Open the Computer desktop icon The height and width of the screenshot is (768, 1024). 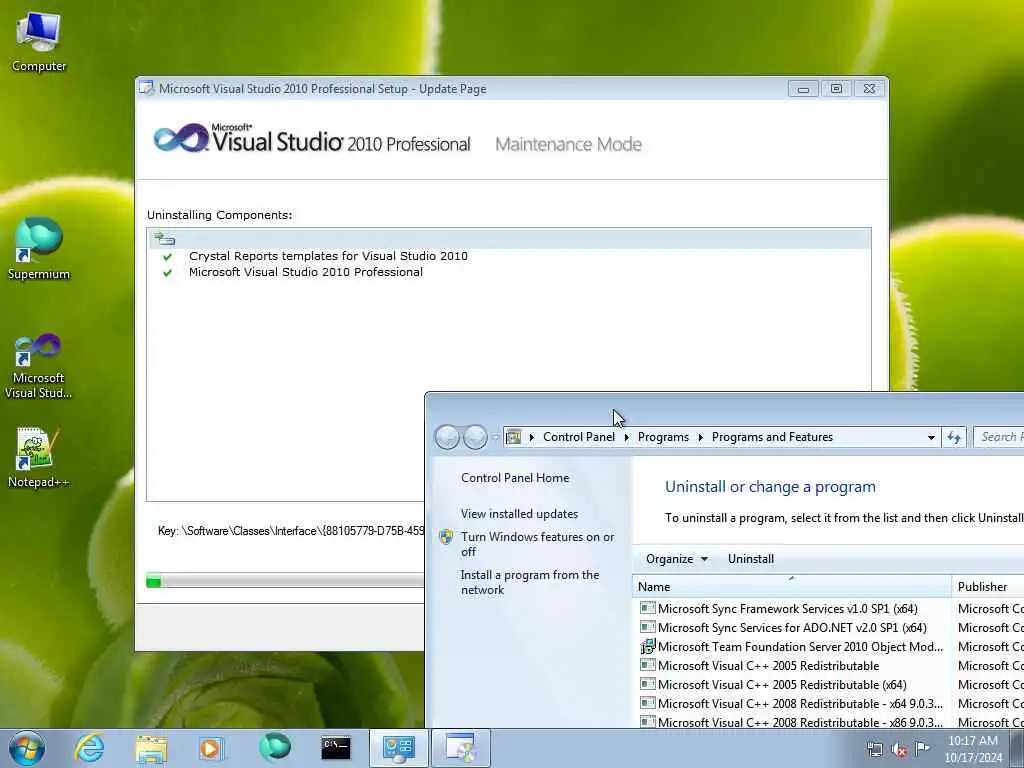click(39, 42)
